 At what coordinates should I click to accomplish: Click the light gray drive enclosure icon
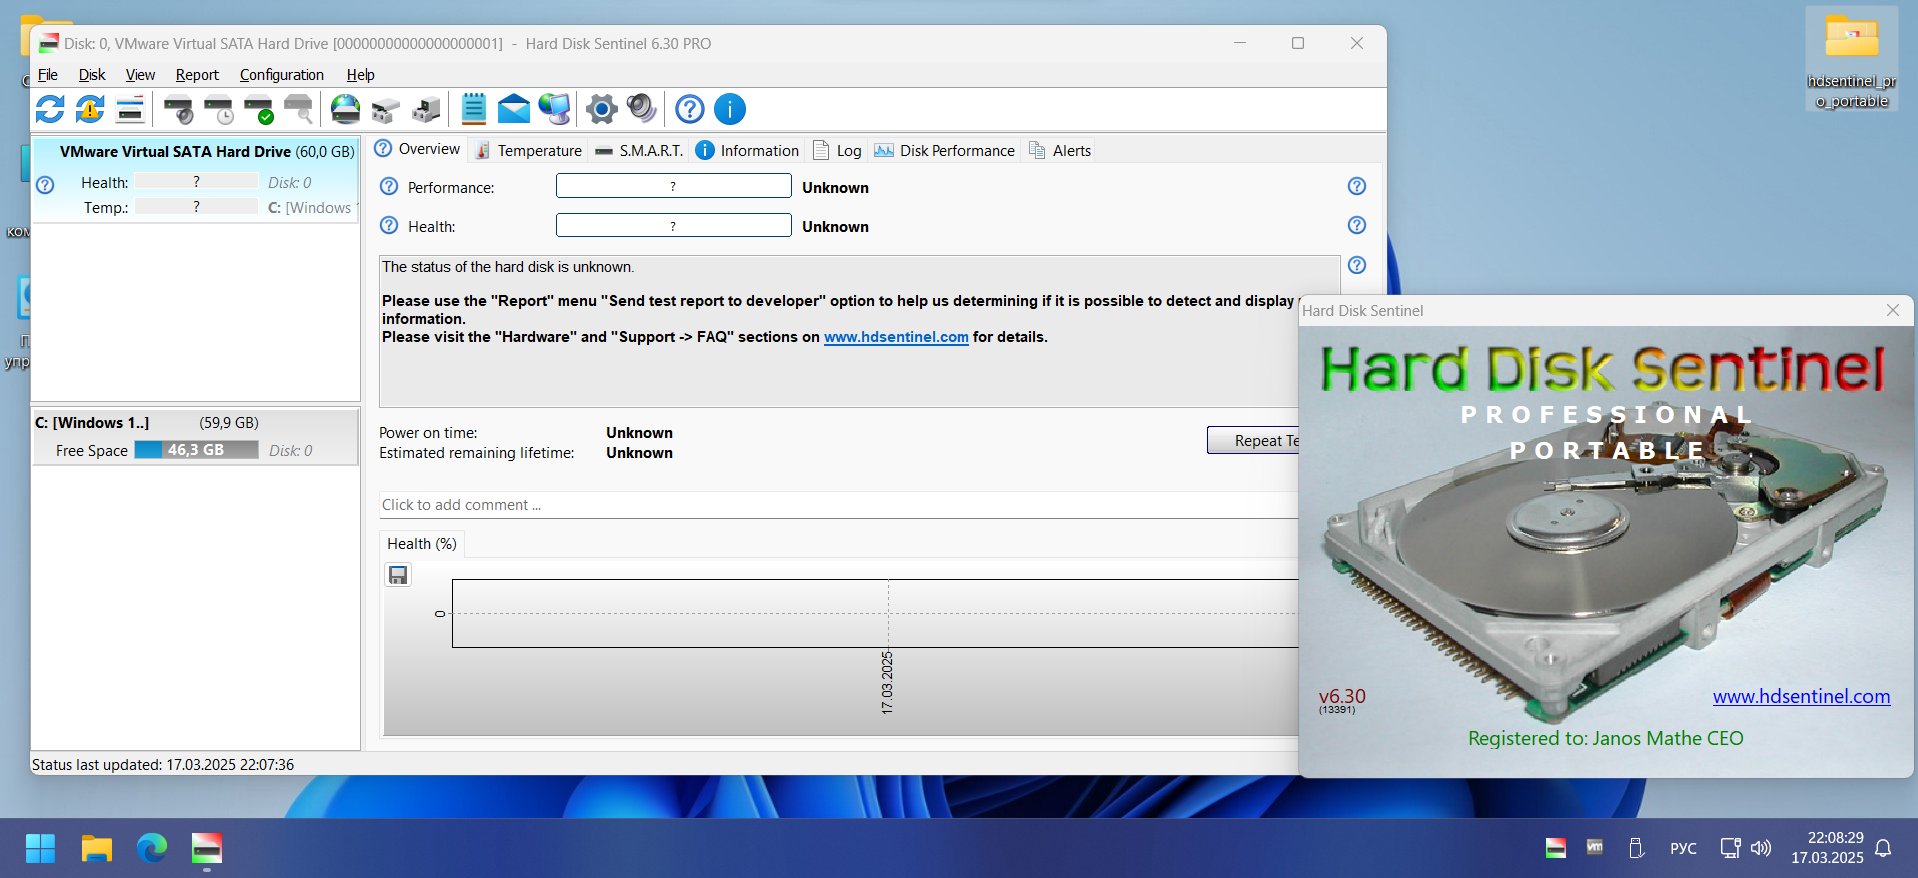385,109
